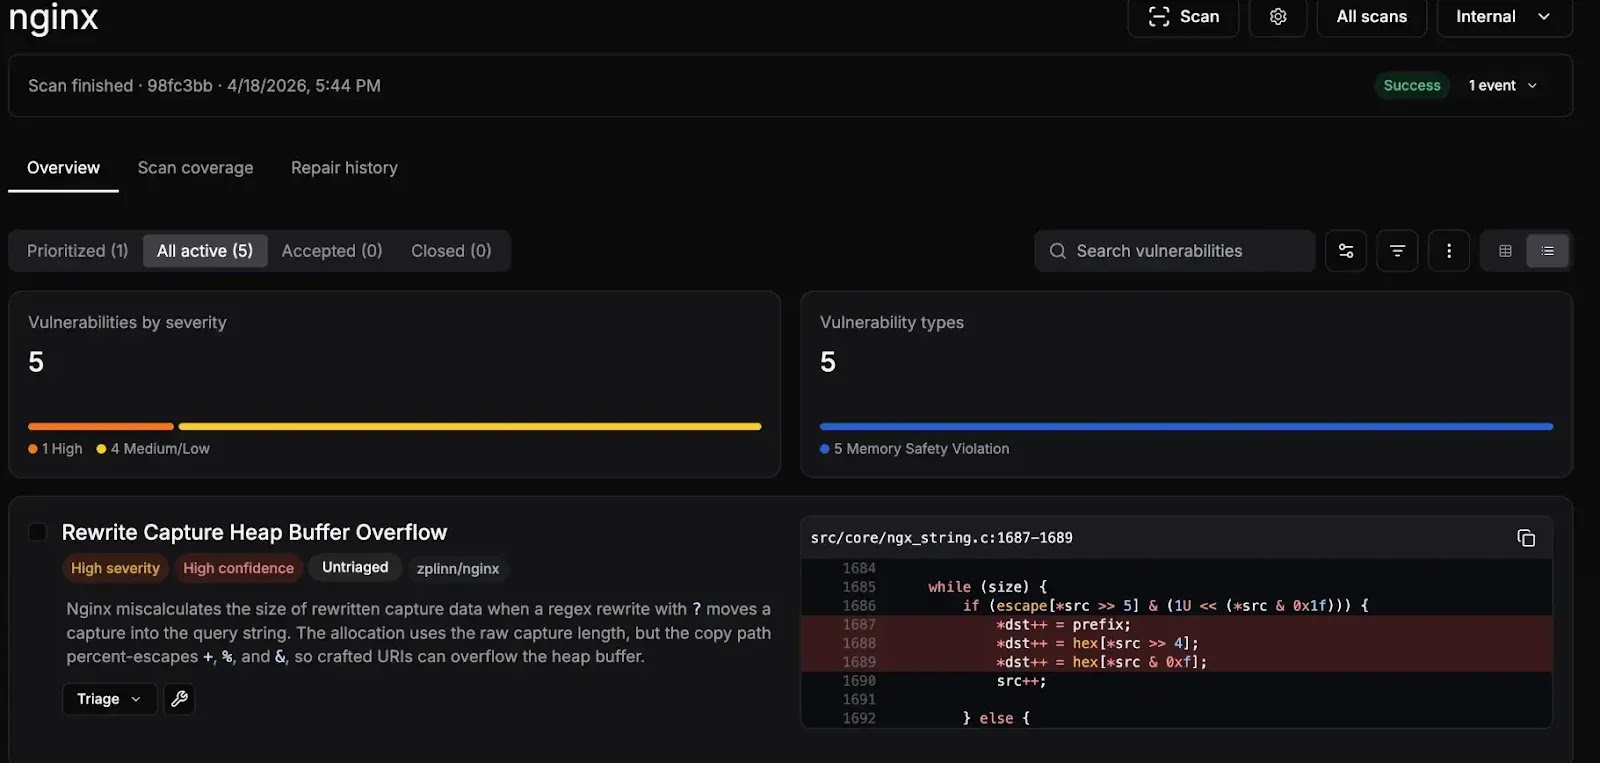Viewport: 1600px width, 763px height.
Task: Click the nginx project title
Action: (x=53, y=16)
